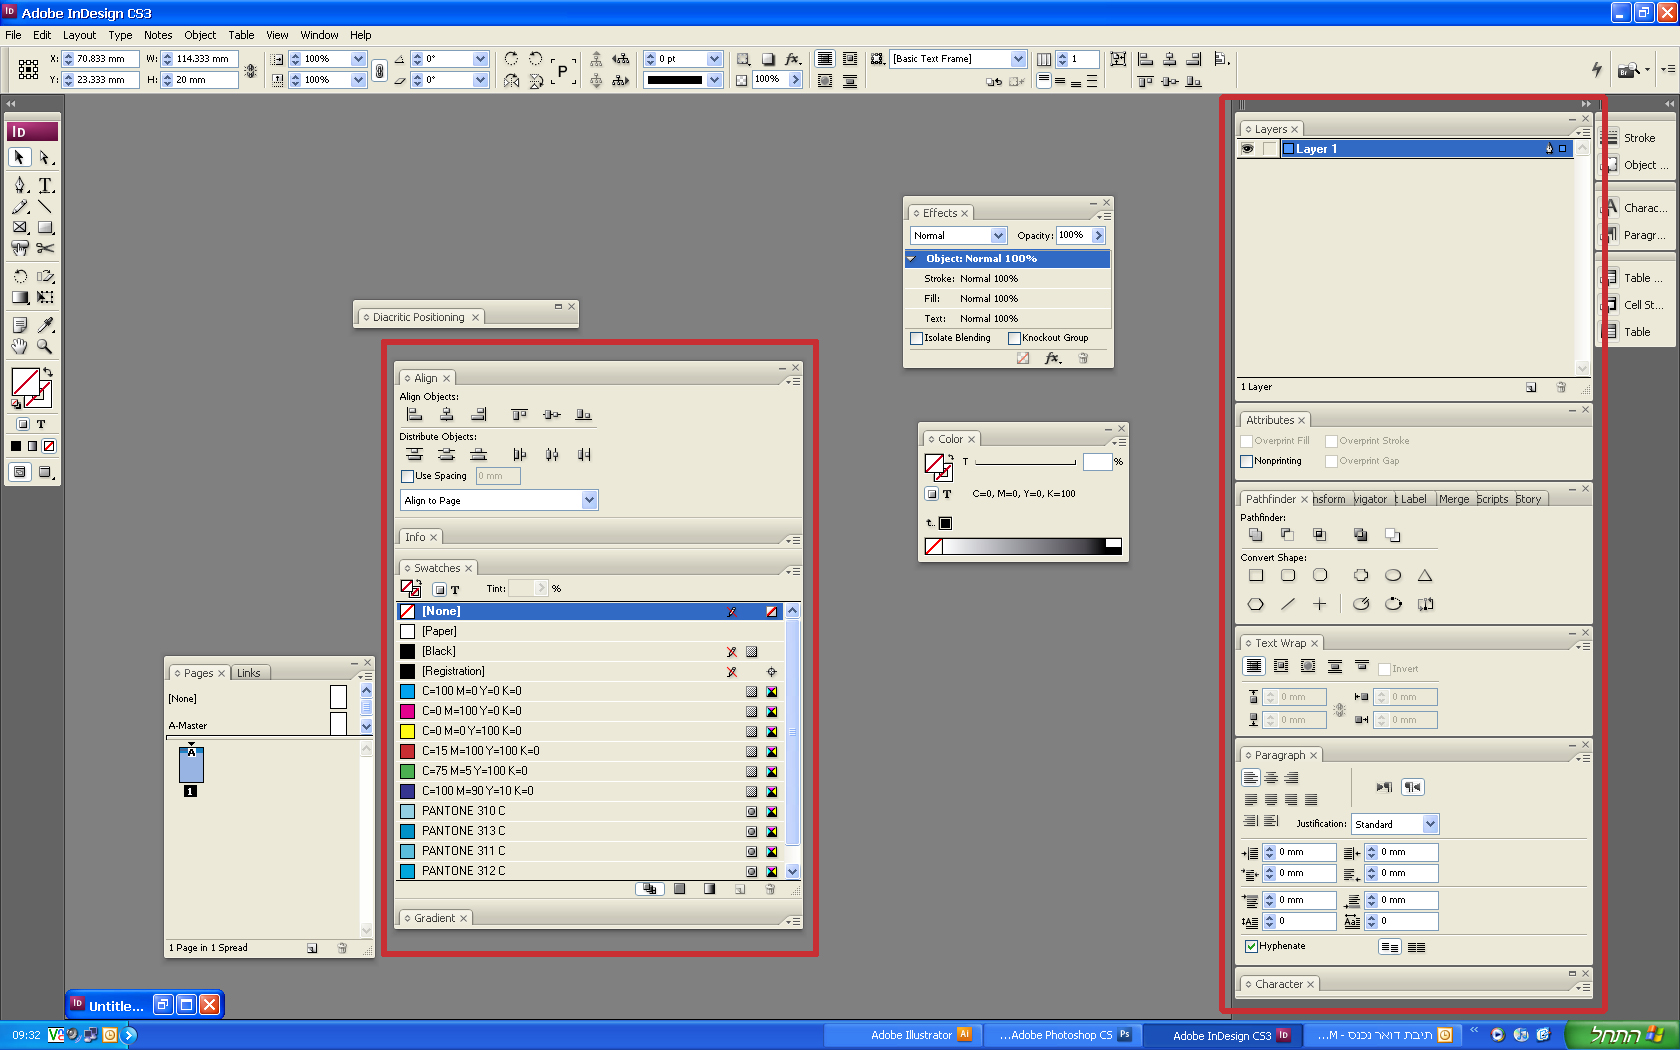
Task: Switch to Scripts tab beside Pathfinder
Action: pyautogui.click(x=1492, y=499)
